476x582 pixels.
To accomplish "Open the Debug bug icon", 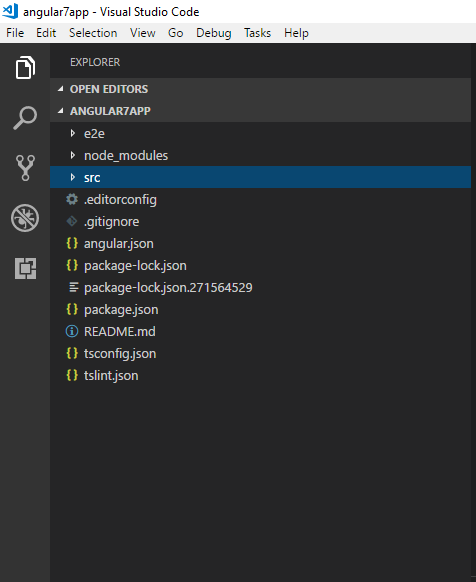I will [x=25, y=218].
